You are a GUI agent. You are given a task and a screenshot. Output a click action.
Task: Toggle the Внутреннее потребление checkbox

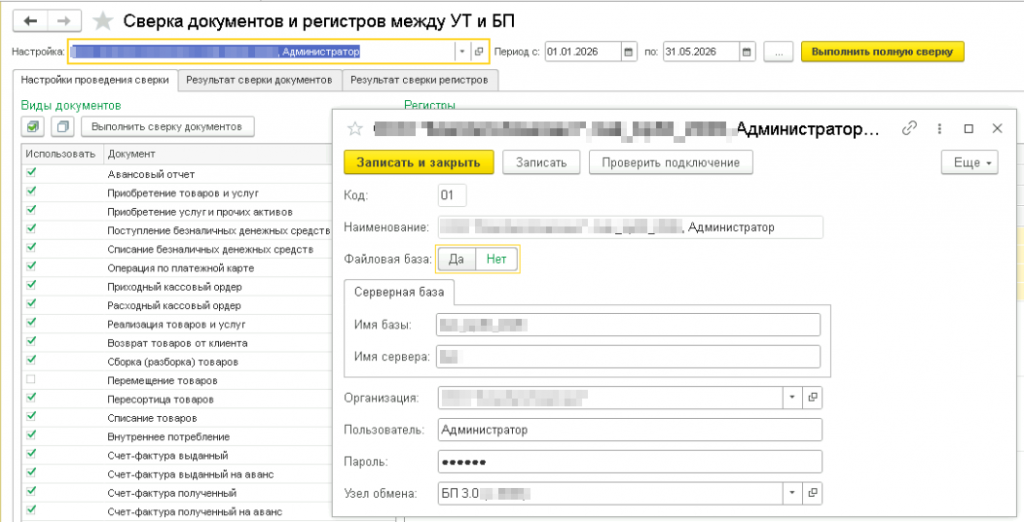[31, 435]
